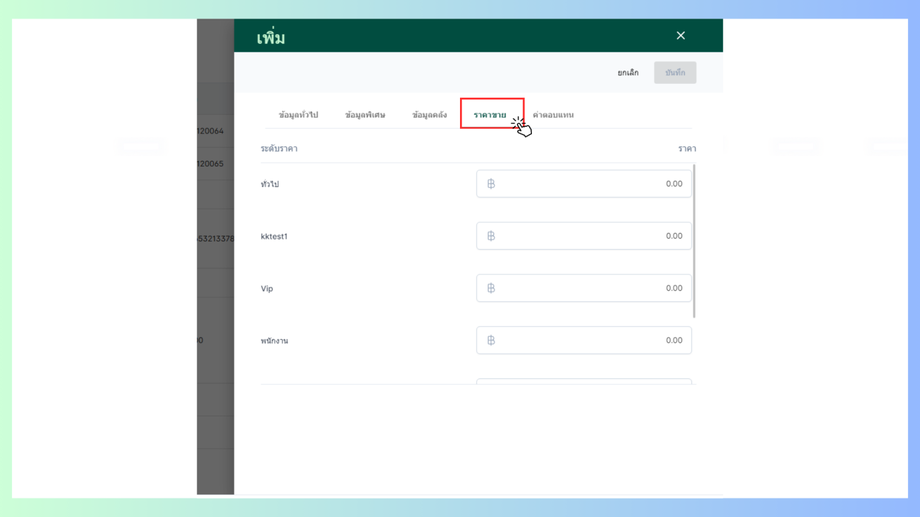Click the baht icon in ทั่วไป row
The width and height of the screenshot is (920, 517).
(491, 184)
